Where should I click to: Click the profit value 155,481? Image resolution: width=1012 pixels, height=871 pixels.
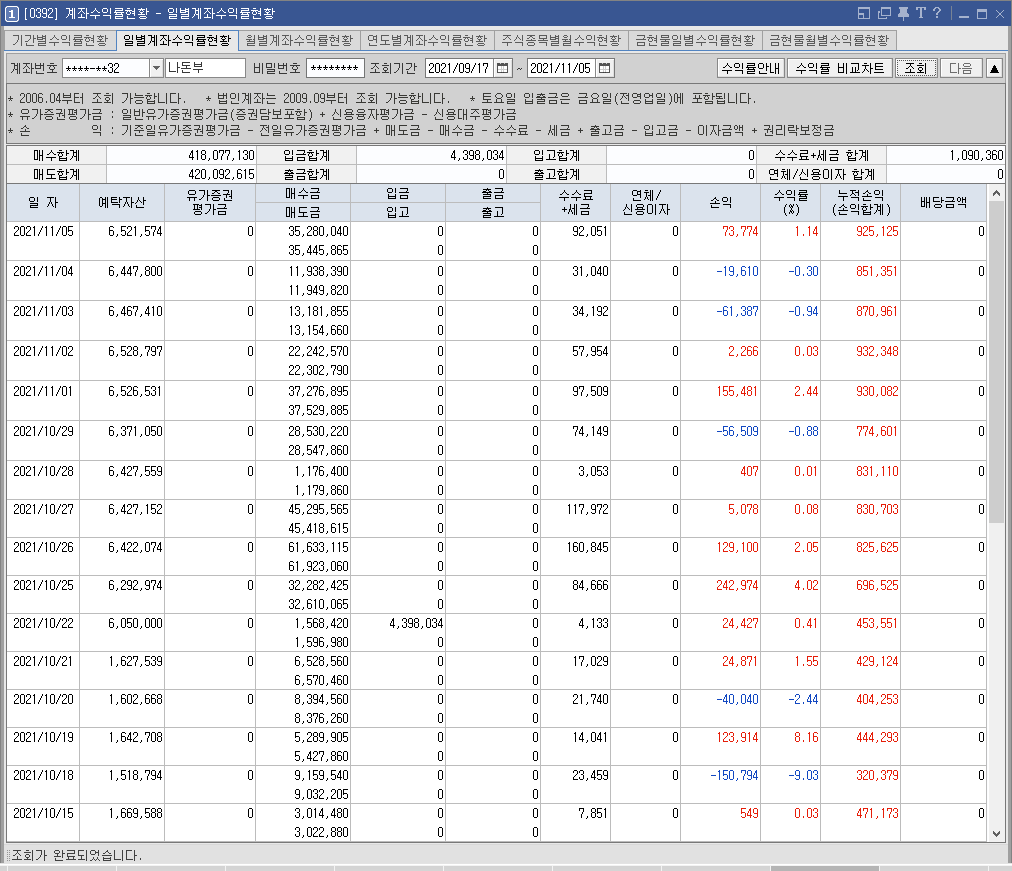click(737, 391)
